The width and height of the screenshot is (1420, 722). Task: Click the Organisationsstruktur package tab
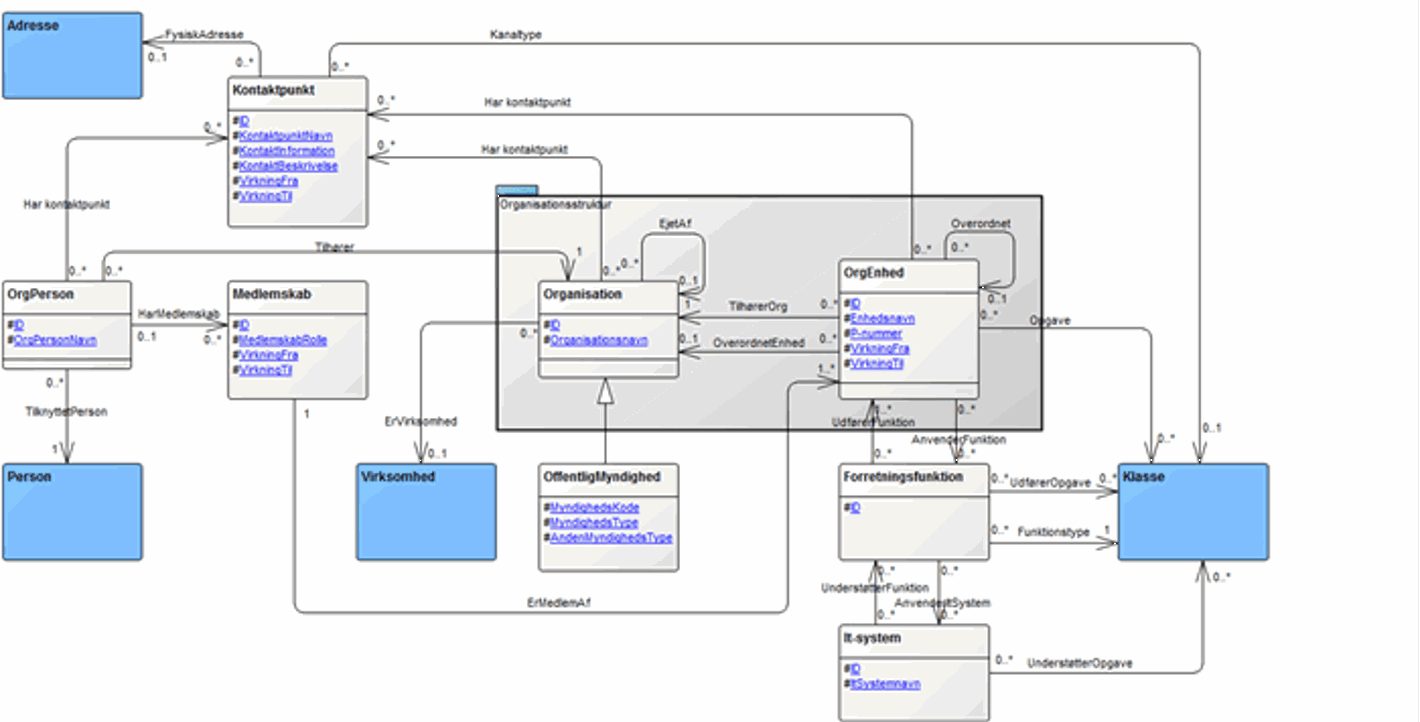(517, 189)
